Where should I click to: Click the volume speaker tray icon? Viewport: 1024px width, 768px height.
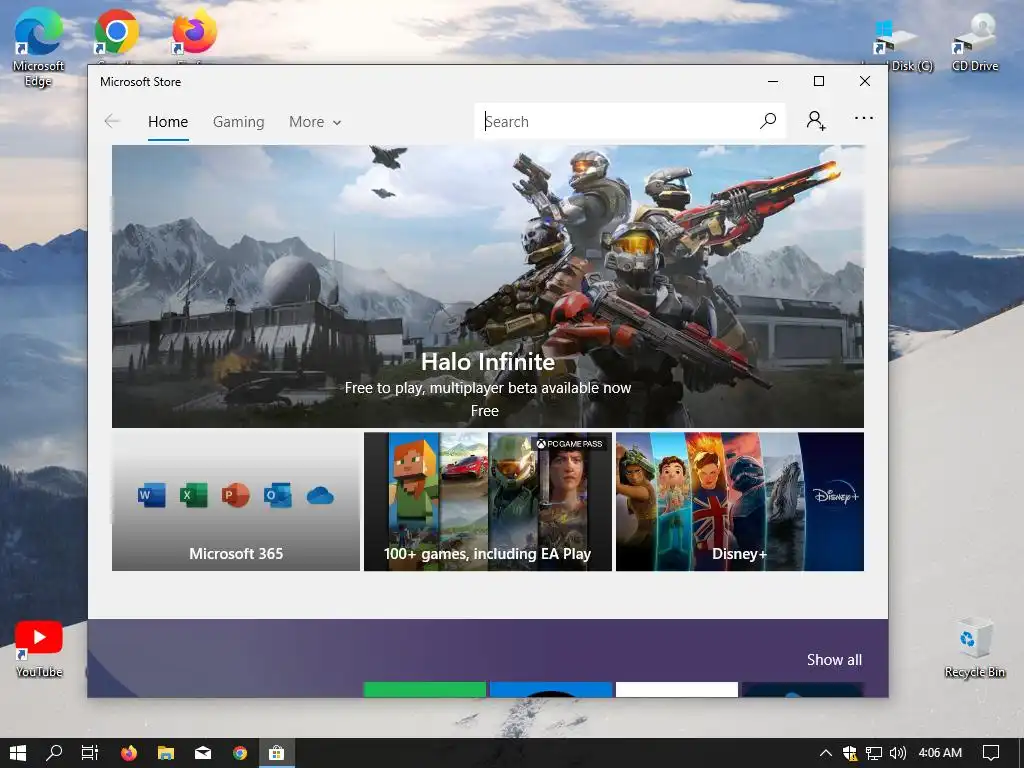coord(897,753)
